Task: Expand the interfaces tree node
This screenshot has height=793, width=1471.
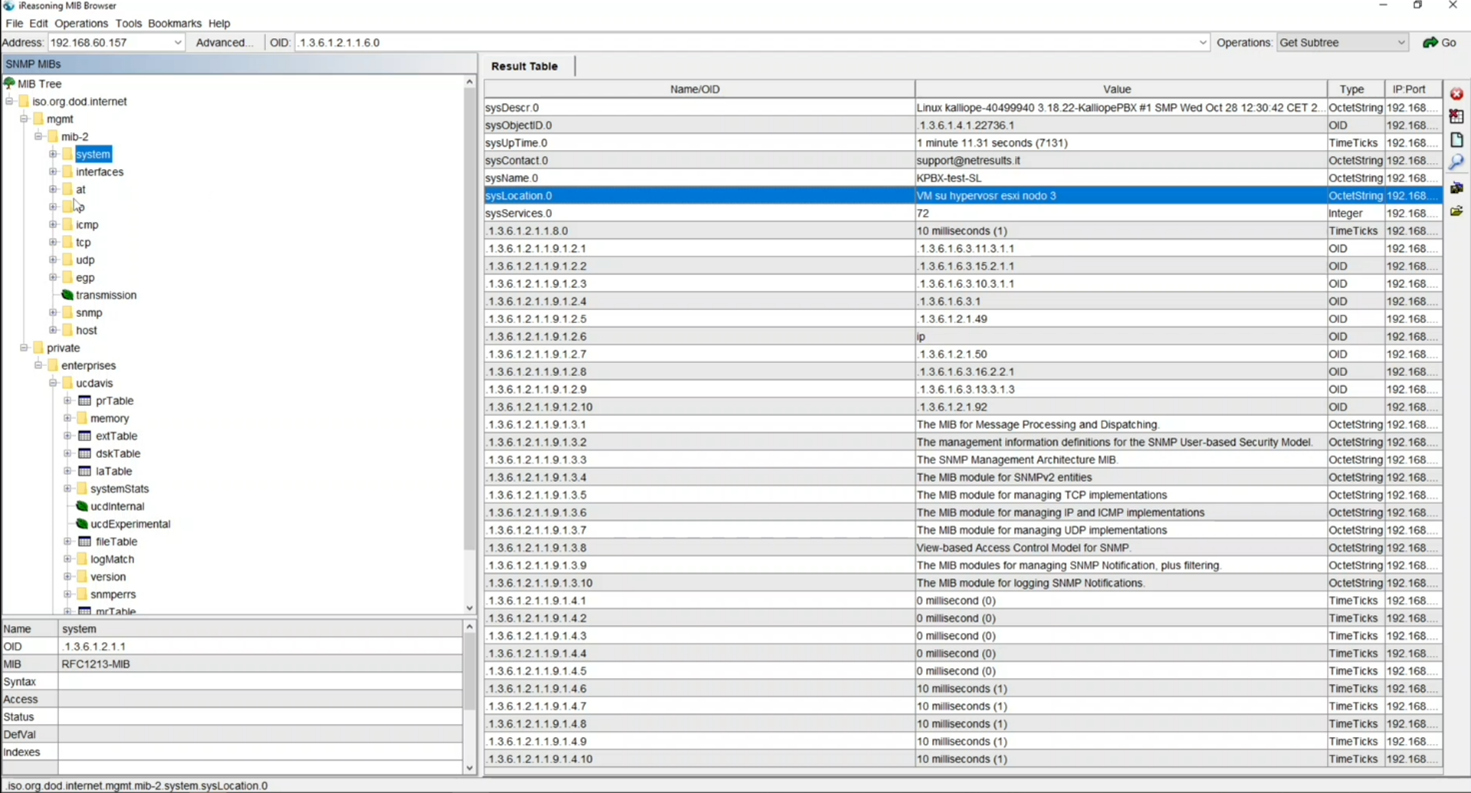Action: pos(53,172)
